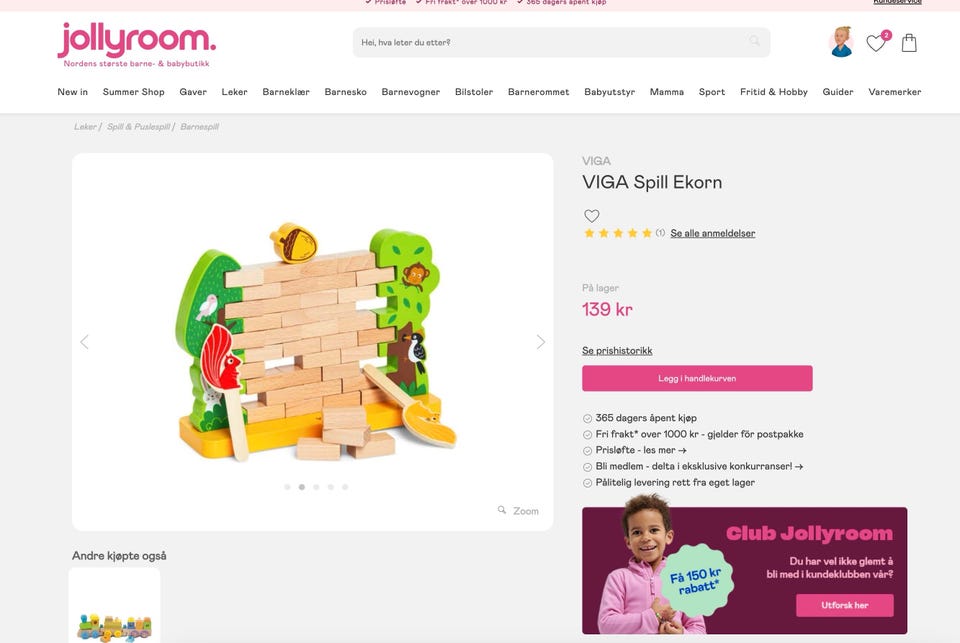Open the Fritid & Hobby menu
Screen dimensions: 960x643
click(x=773, y=92)
